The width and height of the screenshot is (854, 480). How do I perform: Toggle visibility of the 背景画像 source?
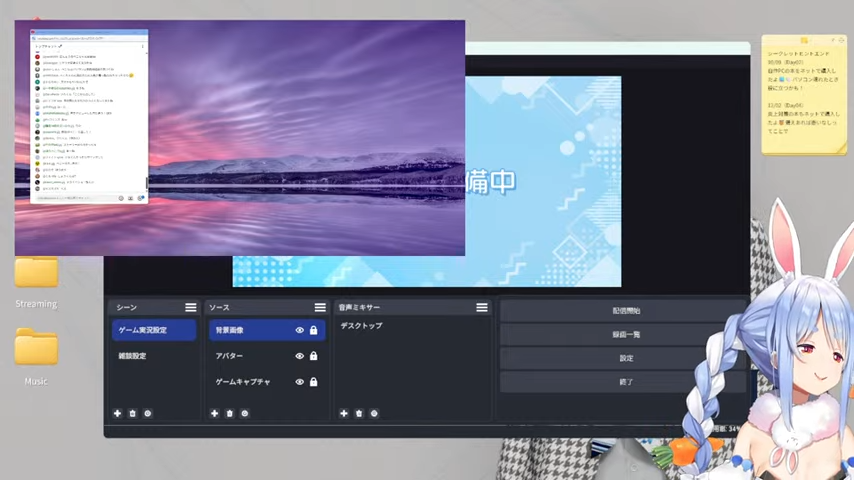point(300,330)
